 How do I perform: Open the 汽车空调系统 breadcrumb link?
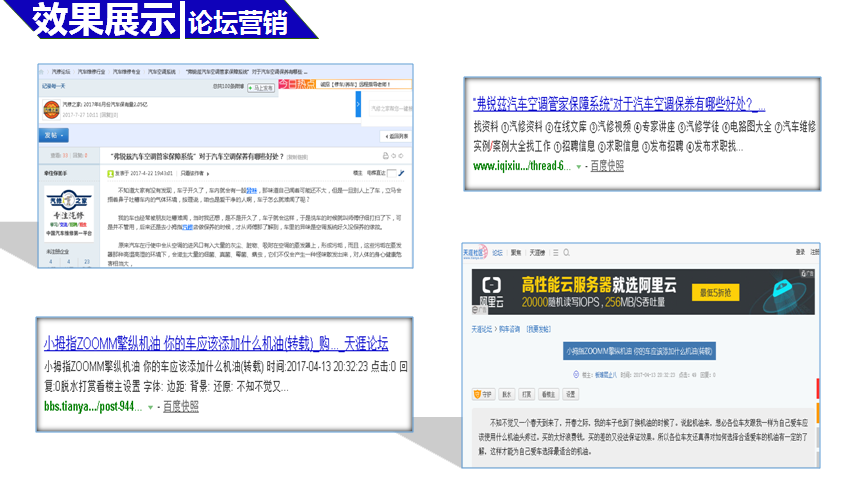(x=162, y=72)
